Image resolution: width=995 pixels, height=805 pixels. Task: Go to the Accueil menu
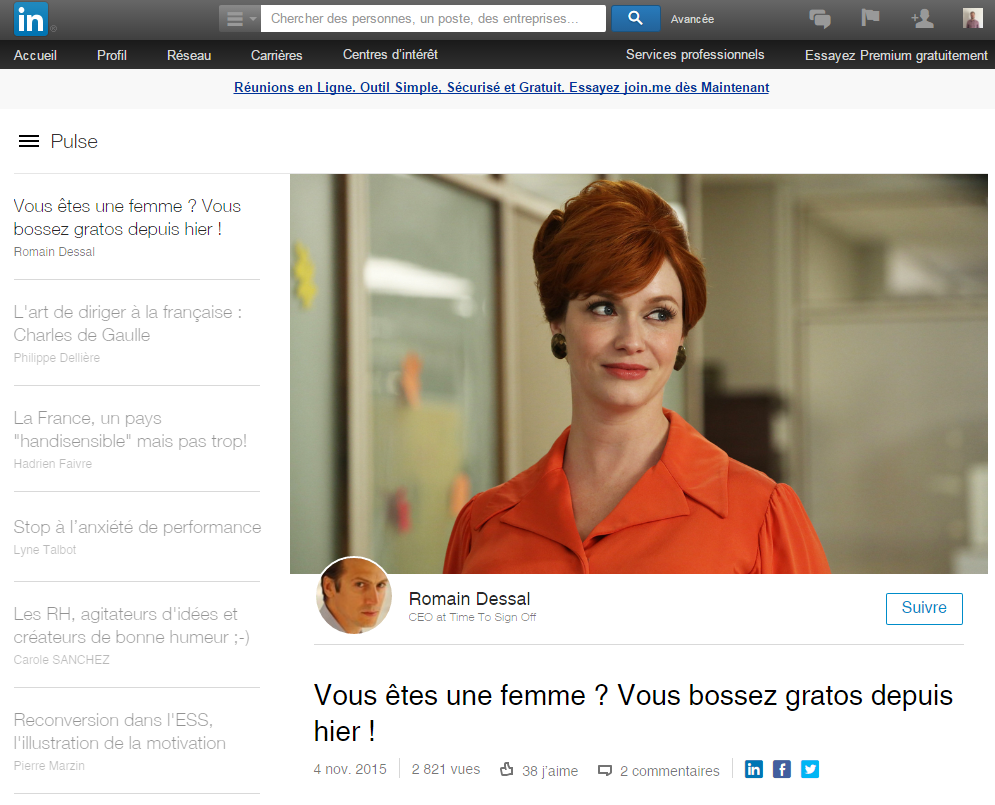(36, 55)
